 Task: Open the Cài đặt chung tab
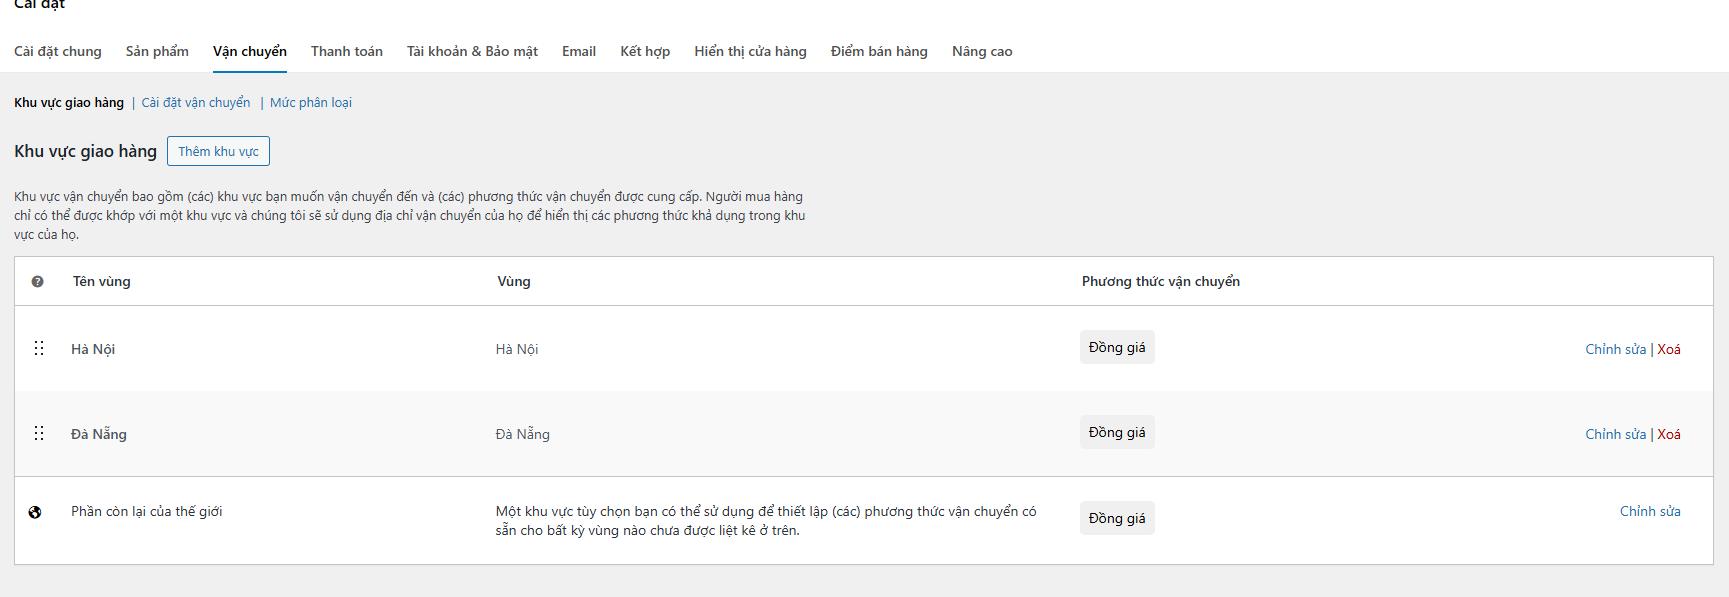58,51
